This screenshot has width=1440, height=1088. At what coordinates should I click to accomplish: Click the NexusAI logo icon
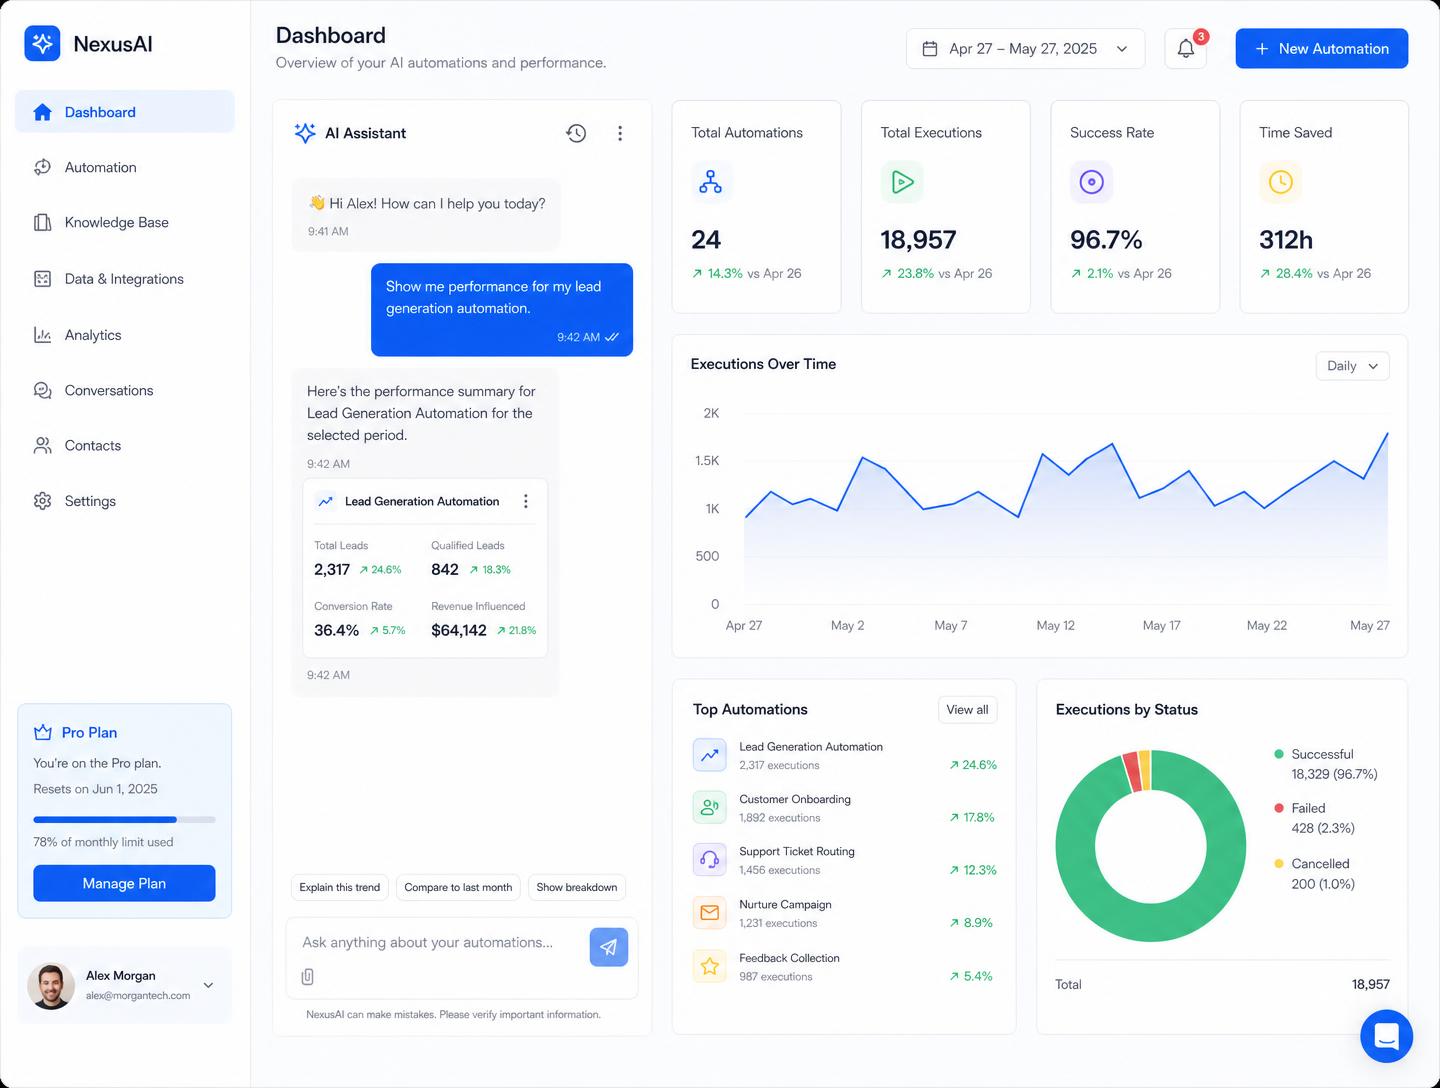pyautogui.click(x=42, y=44)
